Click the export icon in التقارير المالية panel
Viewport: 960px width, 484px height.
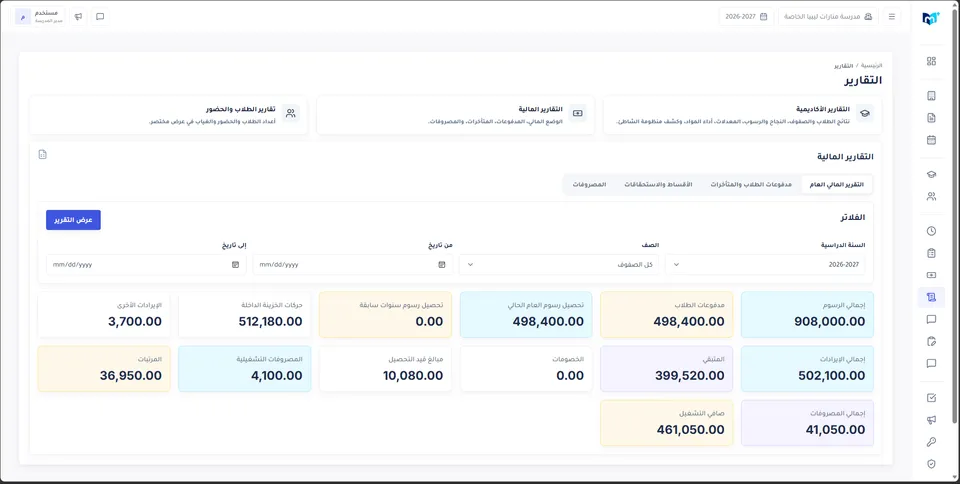42,154
